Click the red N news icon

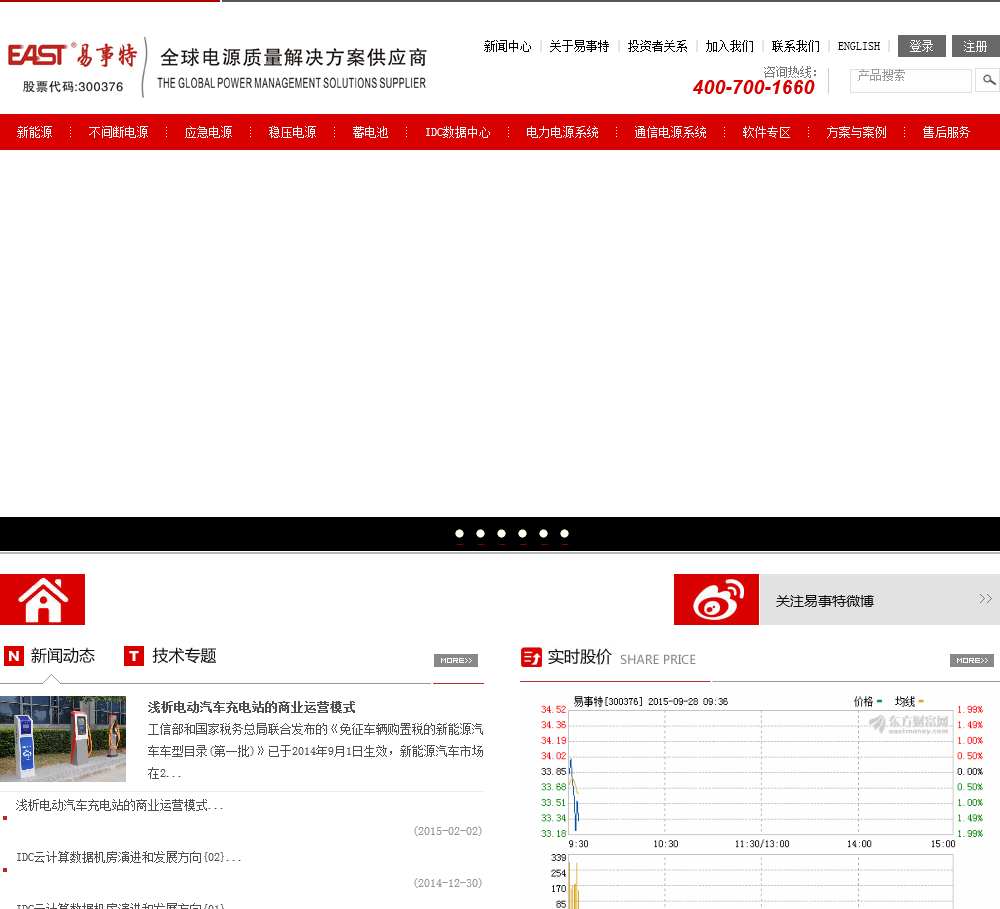click(x=14, y=656)
